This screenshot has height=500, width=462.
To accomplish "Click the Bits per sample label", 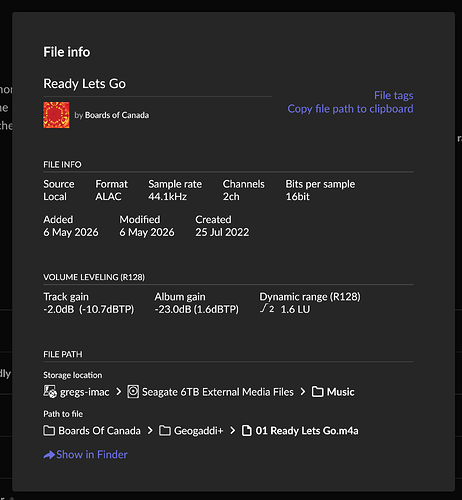I will point(320,184).
